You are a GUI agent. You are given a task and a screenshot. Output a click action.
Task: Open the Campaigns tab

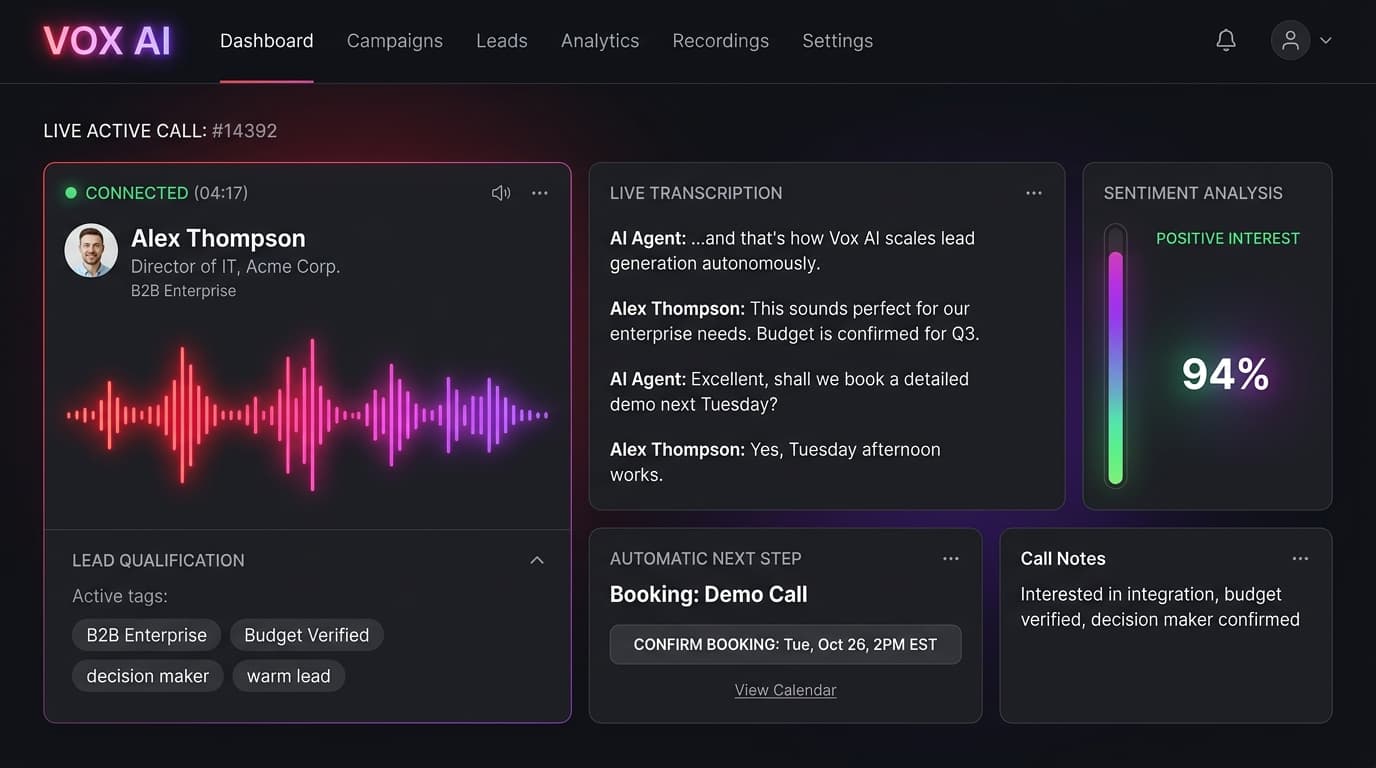[395, 41]
